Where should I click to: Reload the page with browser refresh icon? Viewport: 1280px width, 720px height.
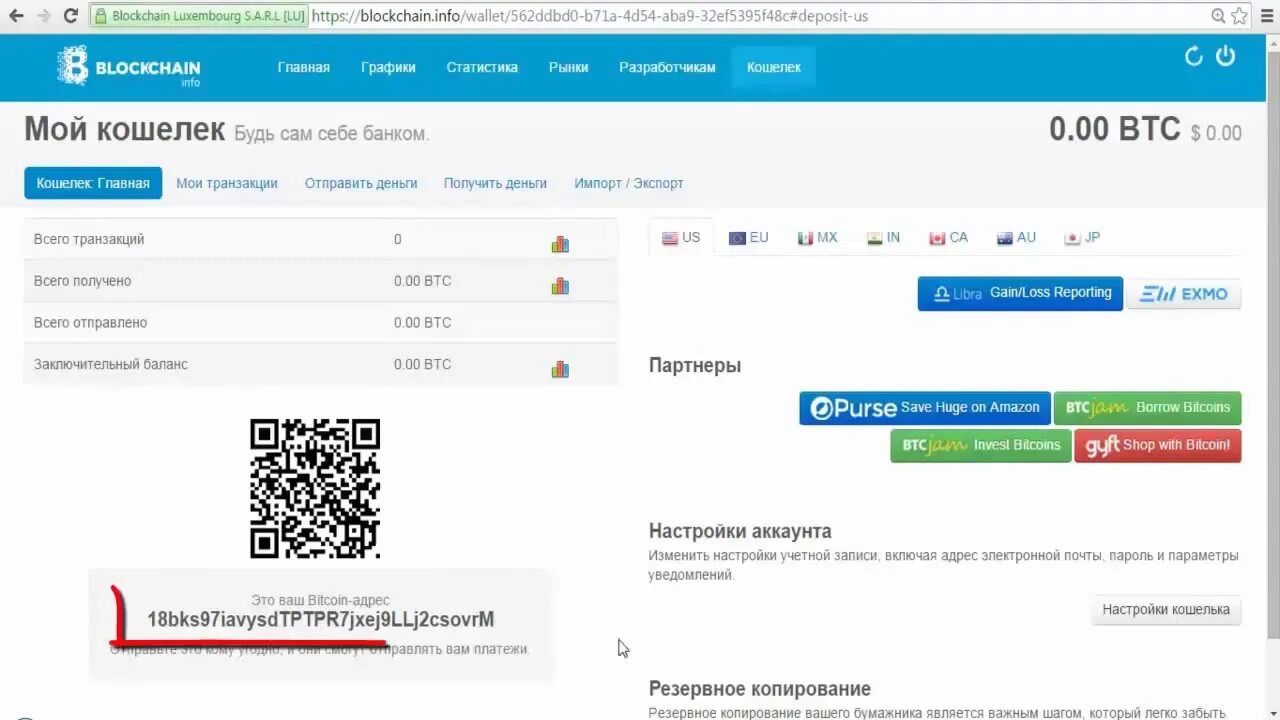[x=70, y=16]
